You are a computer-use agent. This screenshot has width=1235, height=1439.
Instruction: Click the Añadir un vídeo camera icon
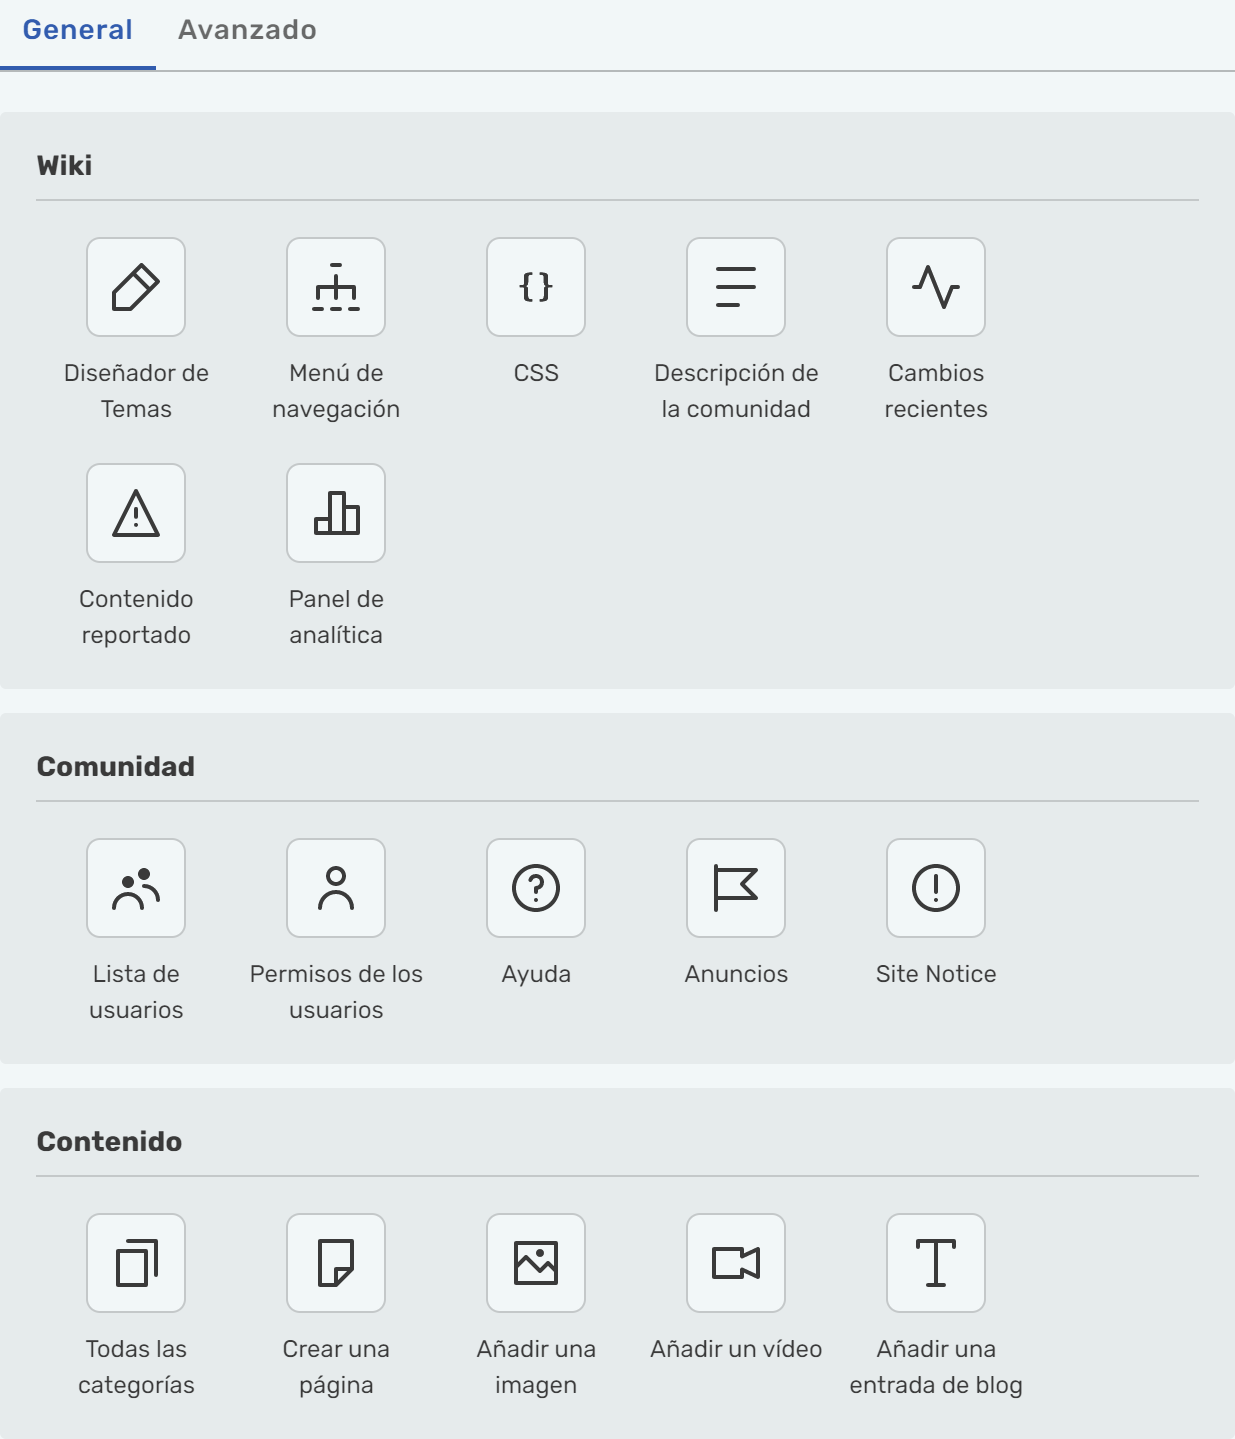736,1263
